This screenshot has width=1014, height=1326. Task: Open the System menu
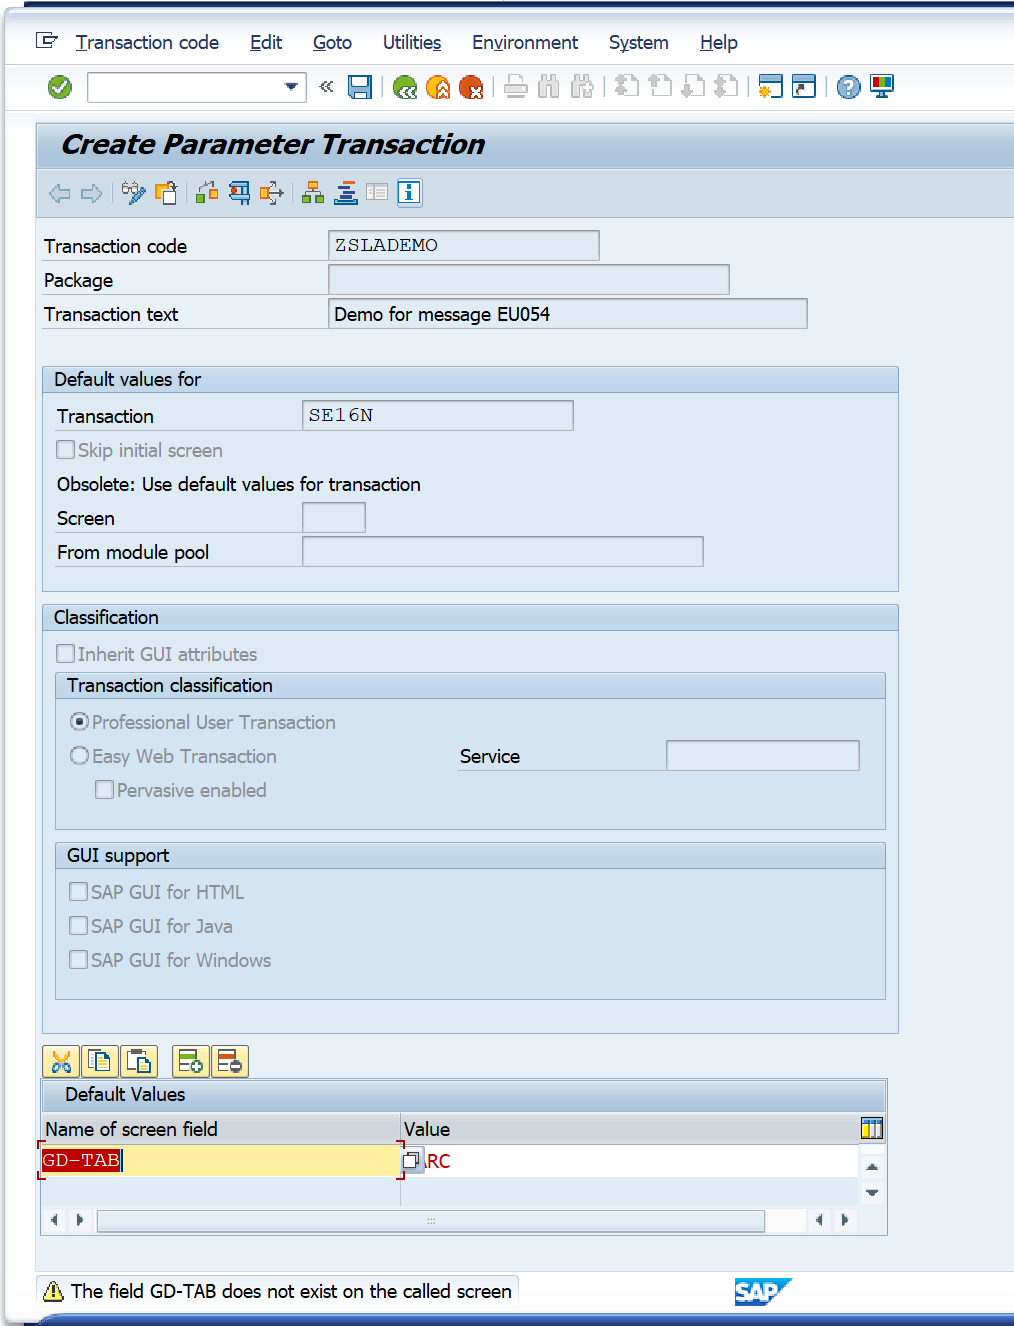click(638, 42)
